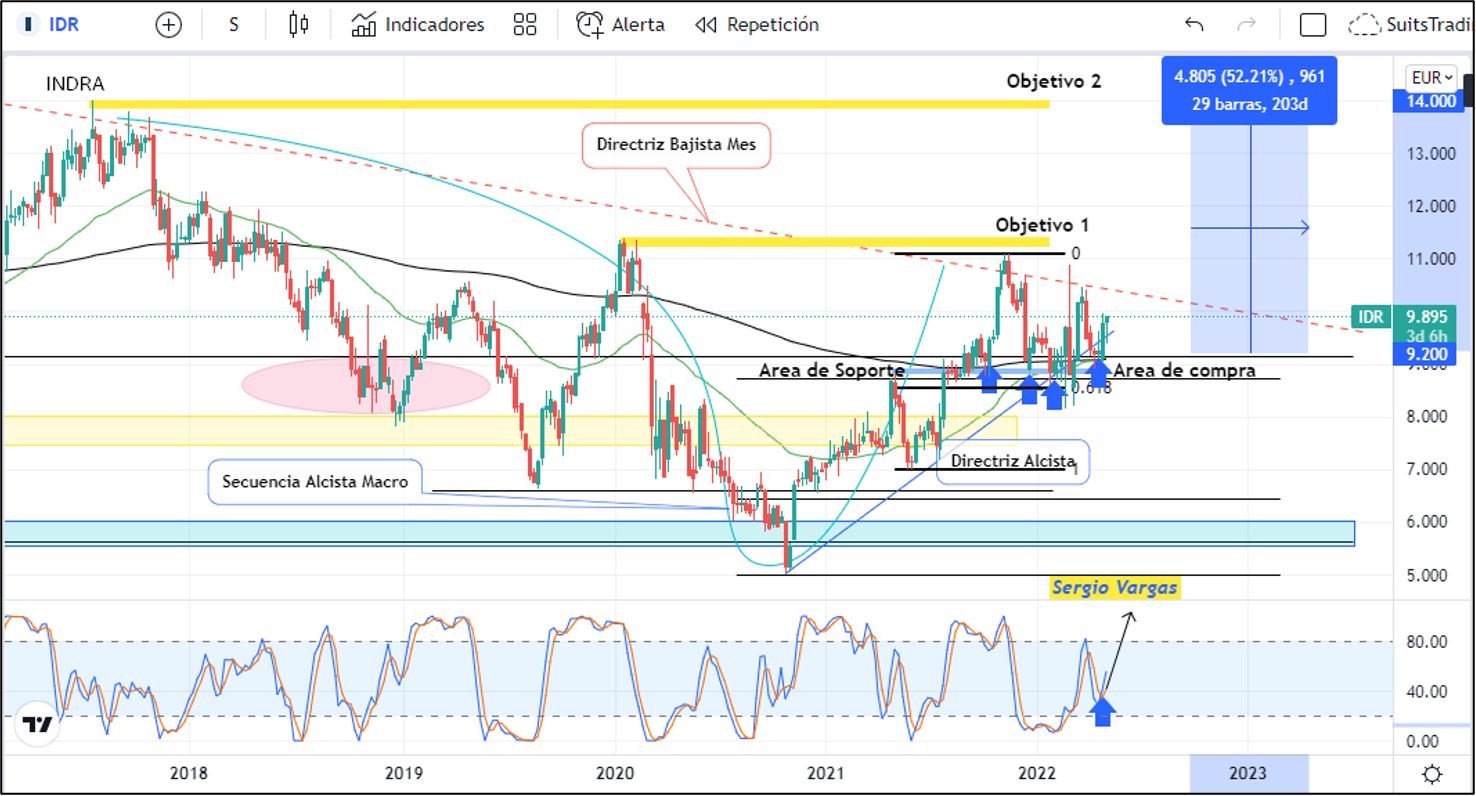Open the Indicadores menu
Viewport: 1476px width, 796px height.
[x=418, y=25]
